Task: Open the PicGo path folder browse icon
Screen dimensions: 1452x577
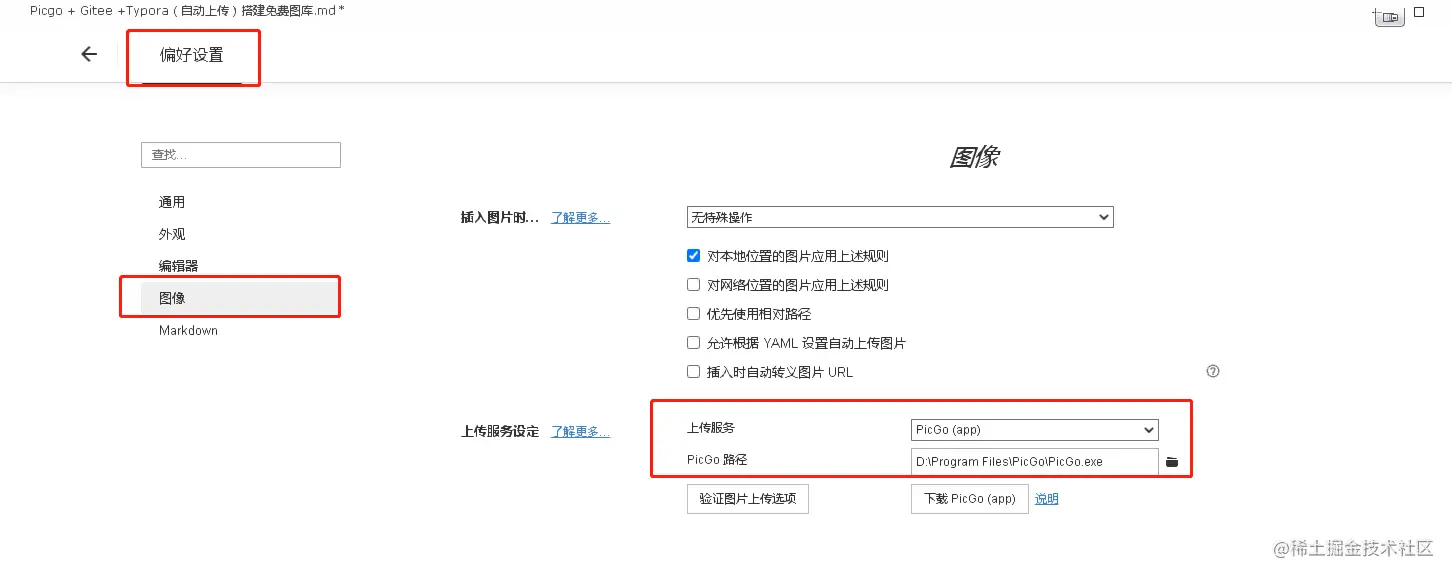Action: point(1173,462)
